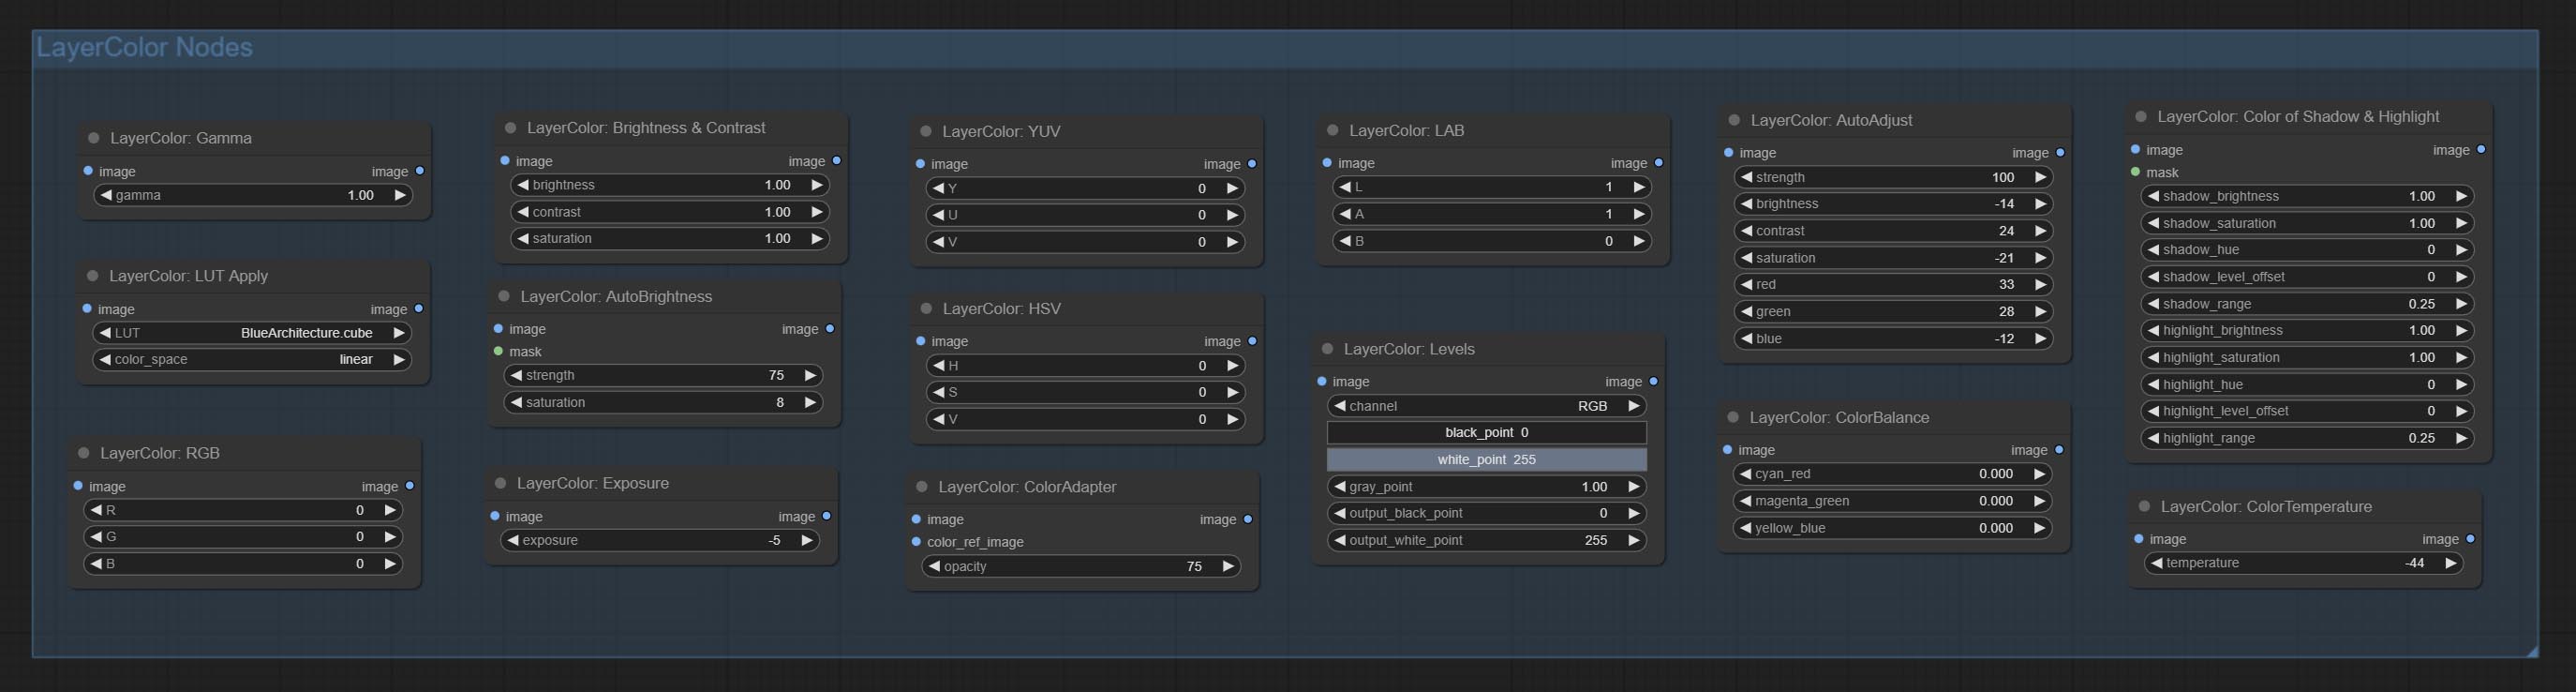Click the gray_point value slider
Viewport: 2576px width, 692px height.
click(x=1487, y=487)
